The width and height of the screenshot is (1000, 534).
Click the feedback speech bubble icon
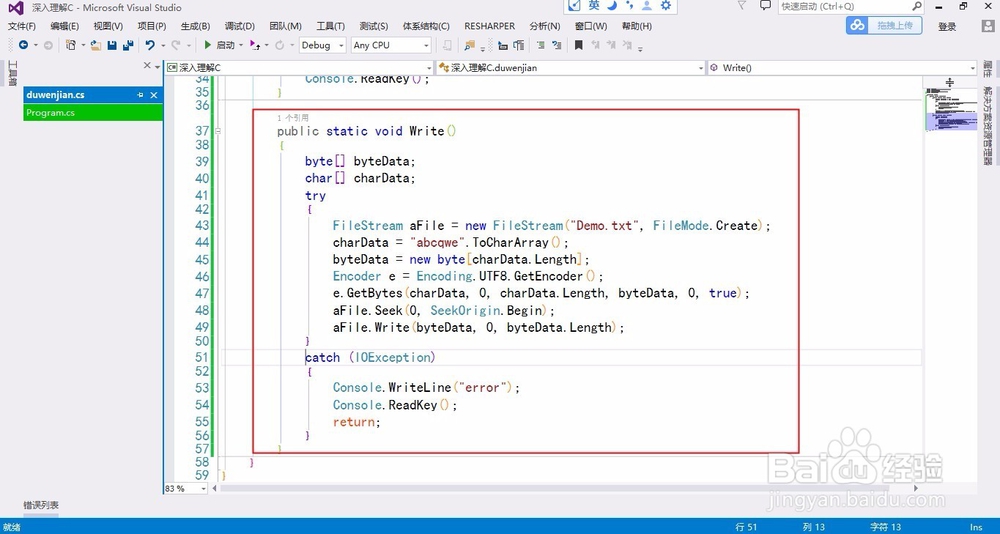tap(765, 6)
